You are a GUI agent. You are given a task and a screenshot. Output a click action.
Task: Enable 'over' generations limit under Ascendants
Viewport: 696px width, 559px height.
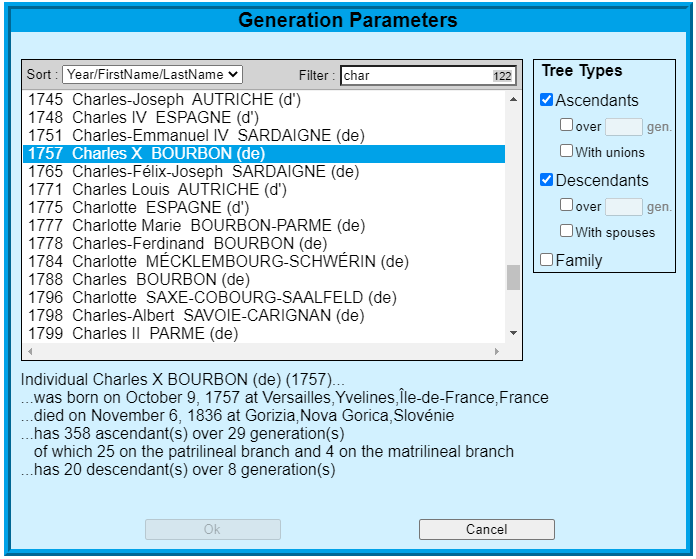(x=566, y=125)
